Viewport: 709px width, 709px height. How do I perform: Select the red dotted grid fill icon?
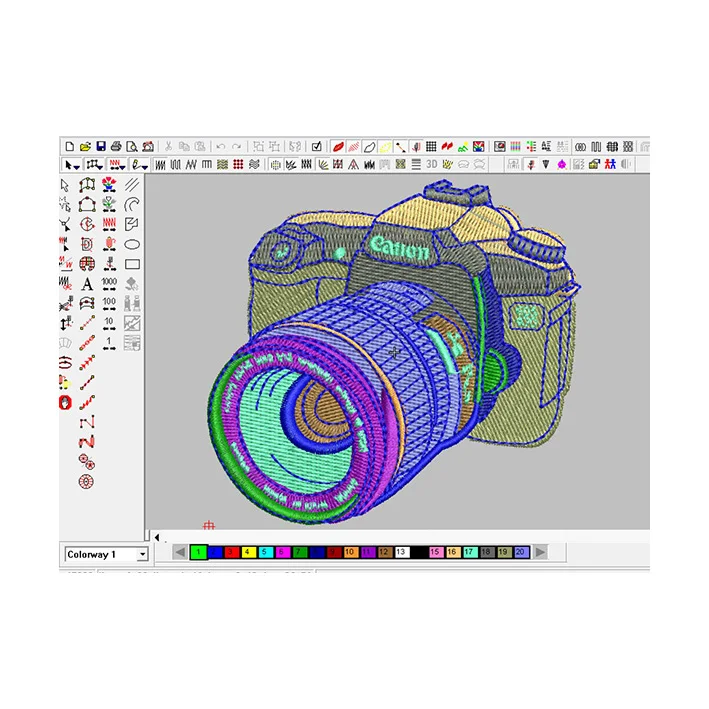click(x=238, y=165)
